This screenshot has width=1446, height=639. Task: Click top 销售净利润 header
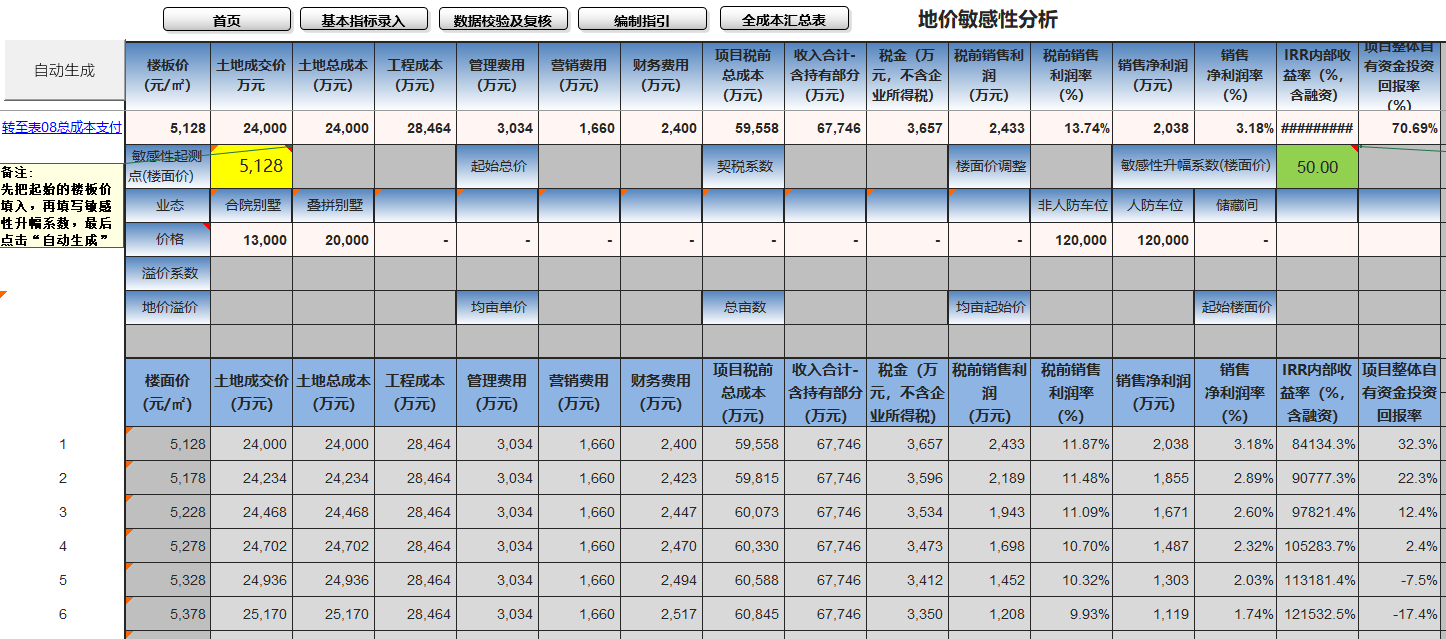click(1153, 75)
